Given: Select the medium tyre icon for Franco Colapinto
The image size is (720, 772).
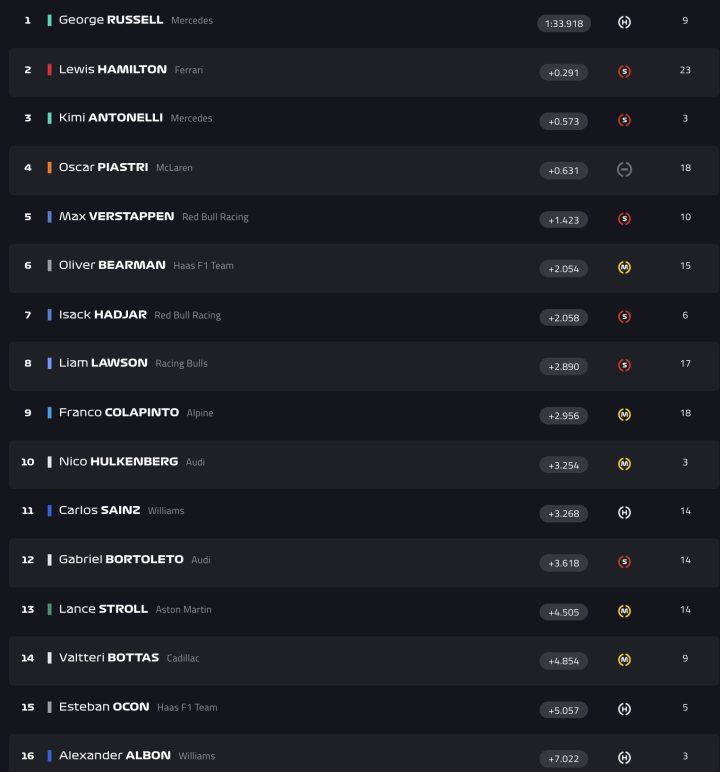Looking at the screenshot, I should pos(624,414).
